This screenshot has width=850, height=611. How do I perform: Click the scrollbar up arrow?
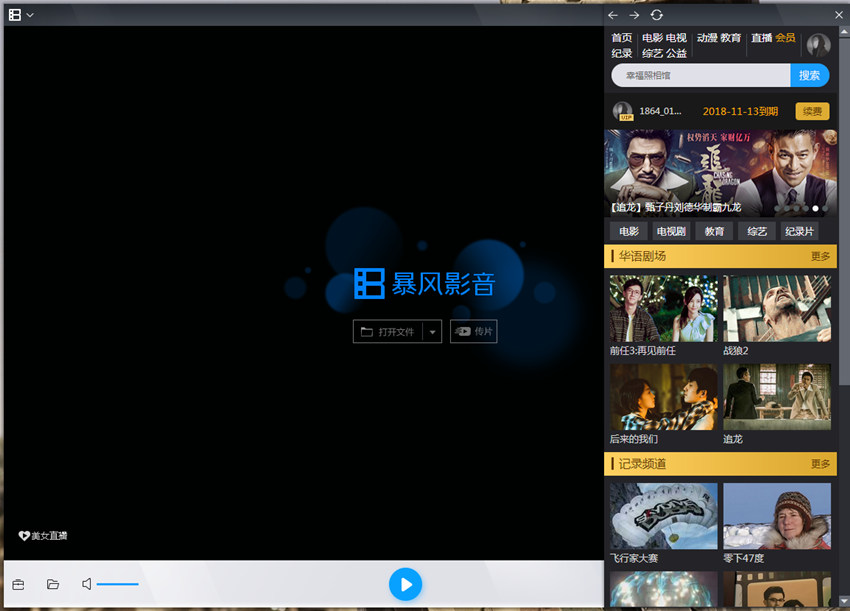tap(845, 32)
